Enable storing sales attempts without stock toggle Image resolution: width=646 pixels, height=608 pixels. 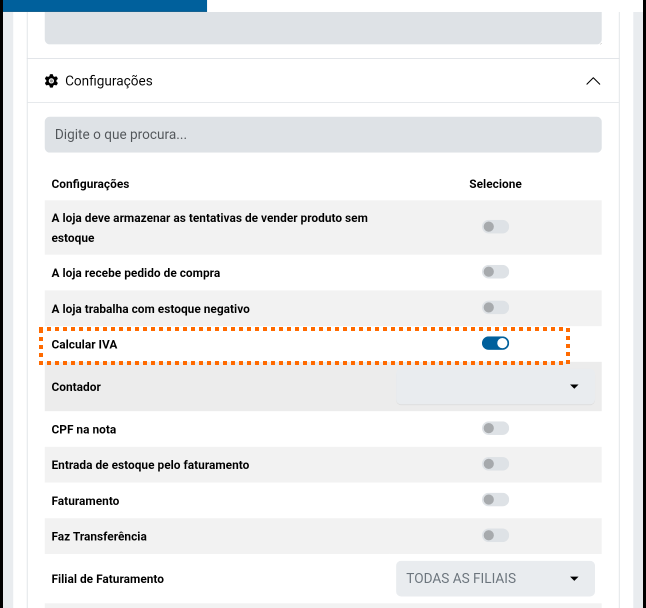point(495,227)
